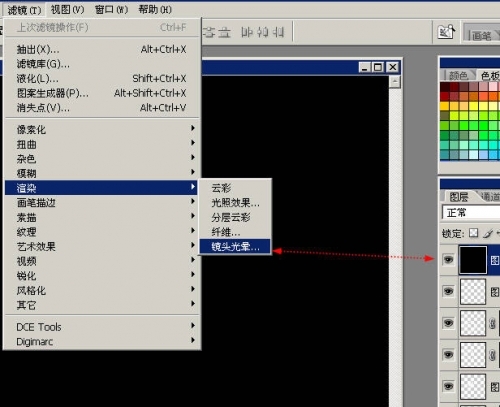Click the distribute bottom edges icon
The image size is (500, 407).
coord(225,32)
